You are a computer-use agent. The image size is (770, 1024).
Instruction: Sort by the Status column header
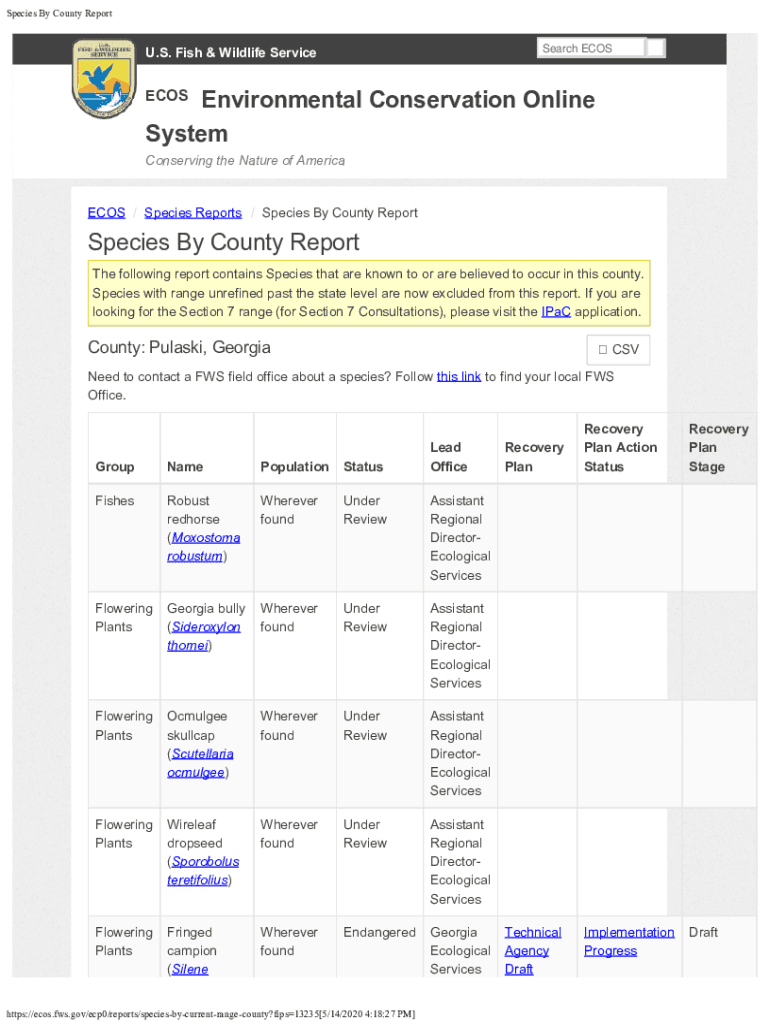[x=363, y=466]
